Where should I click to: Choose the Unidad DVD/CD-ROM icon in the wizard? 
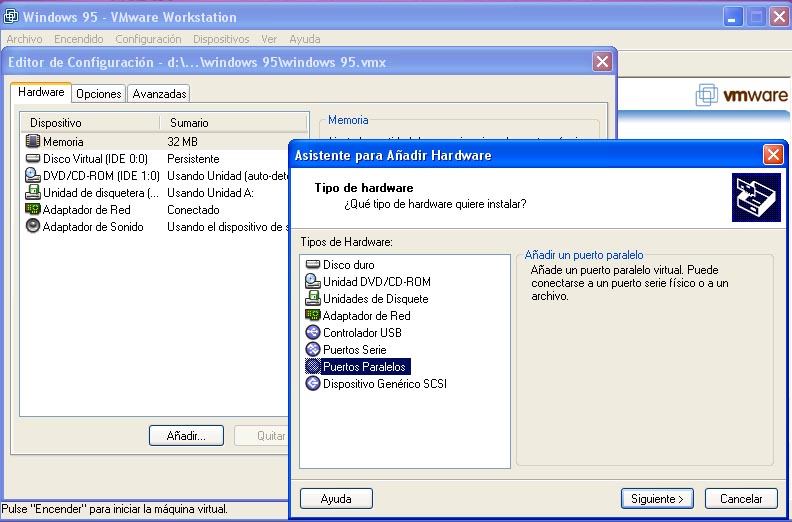(x=313, y=281)
